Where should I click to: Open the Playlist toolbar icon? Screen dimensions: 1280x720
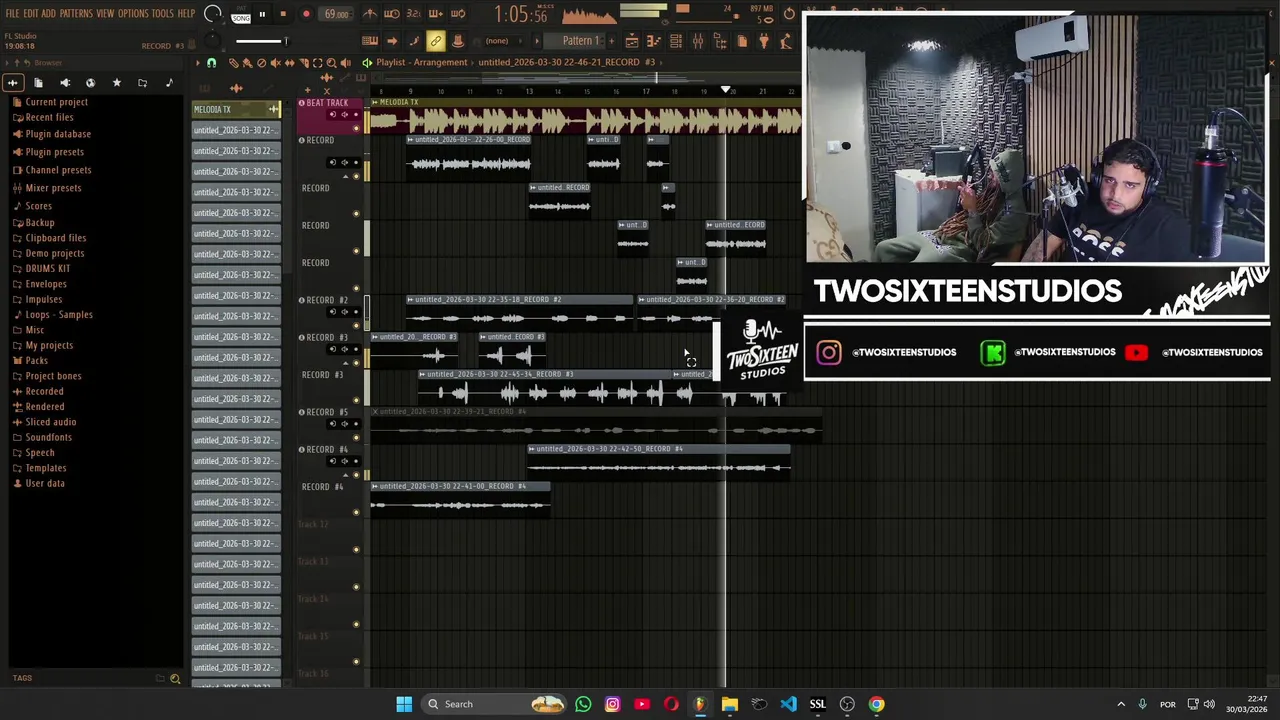tap(631, 41)
